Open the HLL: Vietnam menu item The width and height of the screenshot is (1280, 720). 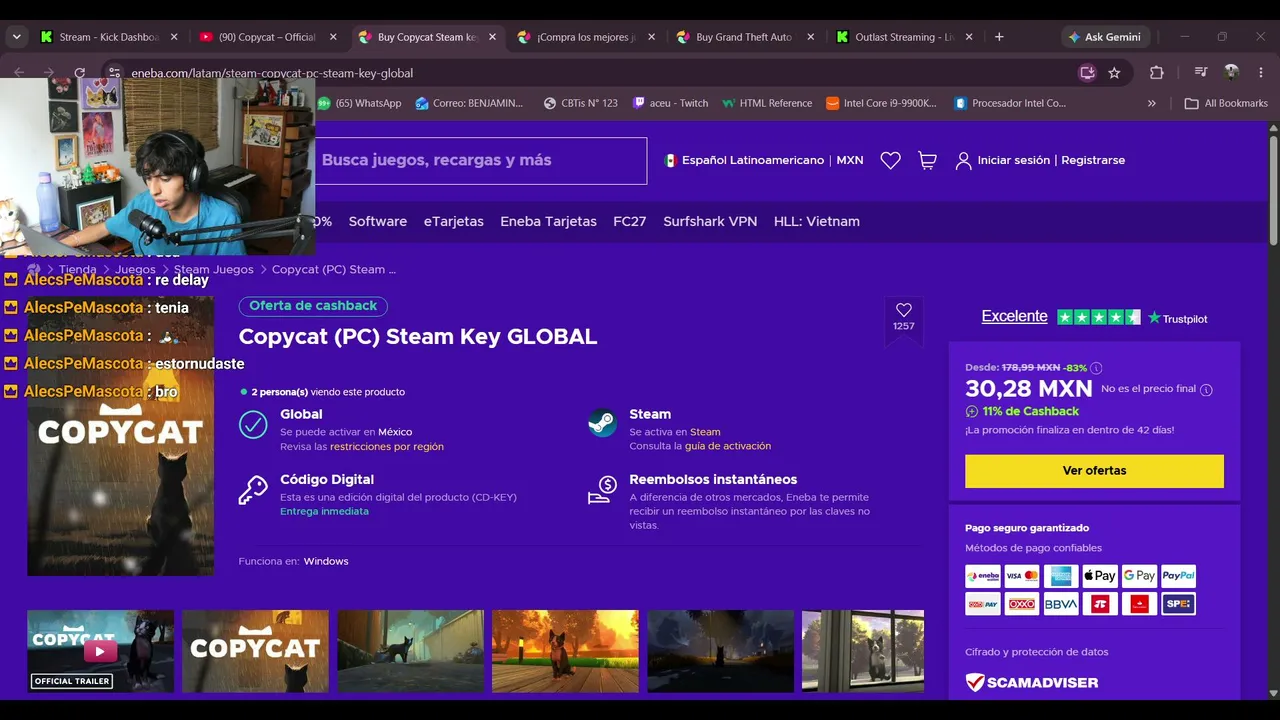pos(817,221)
